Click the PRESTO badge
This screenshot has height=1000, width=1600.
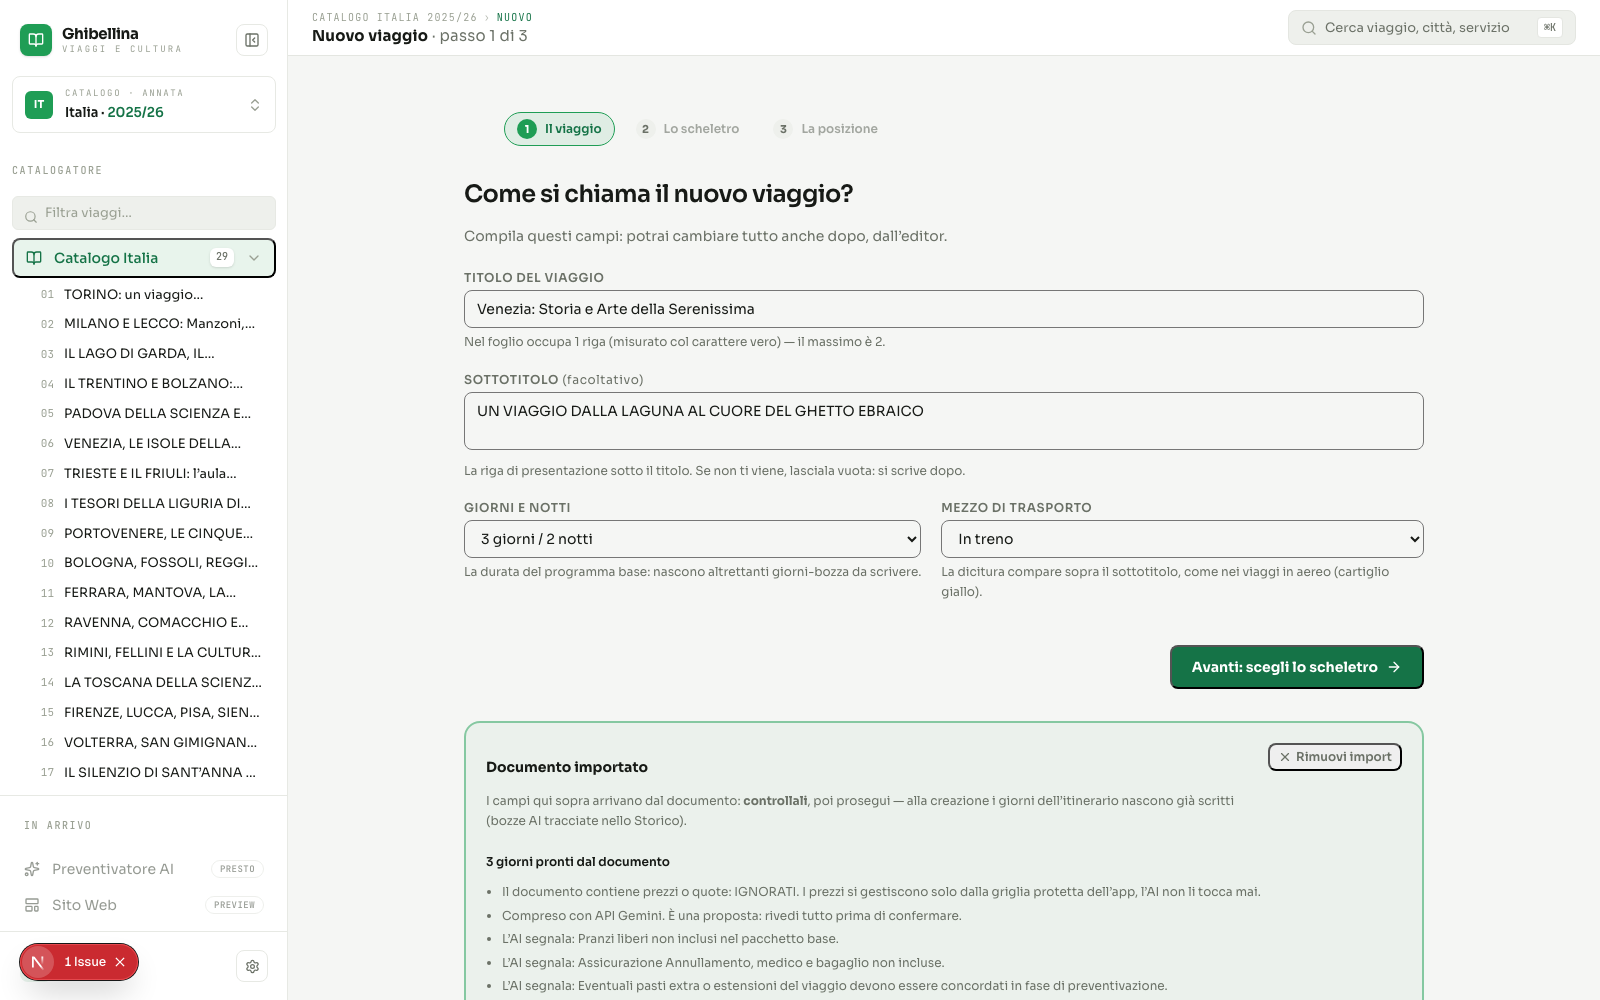237,869
